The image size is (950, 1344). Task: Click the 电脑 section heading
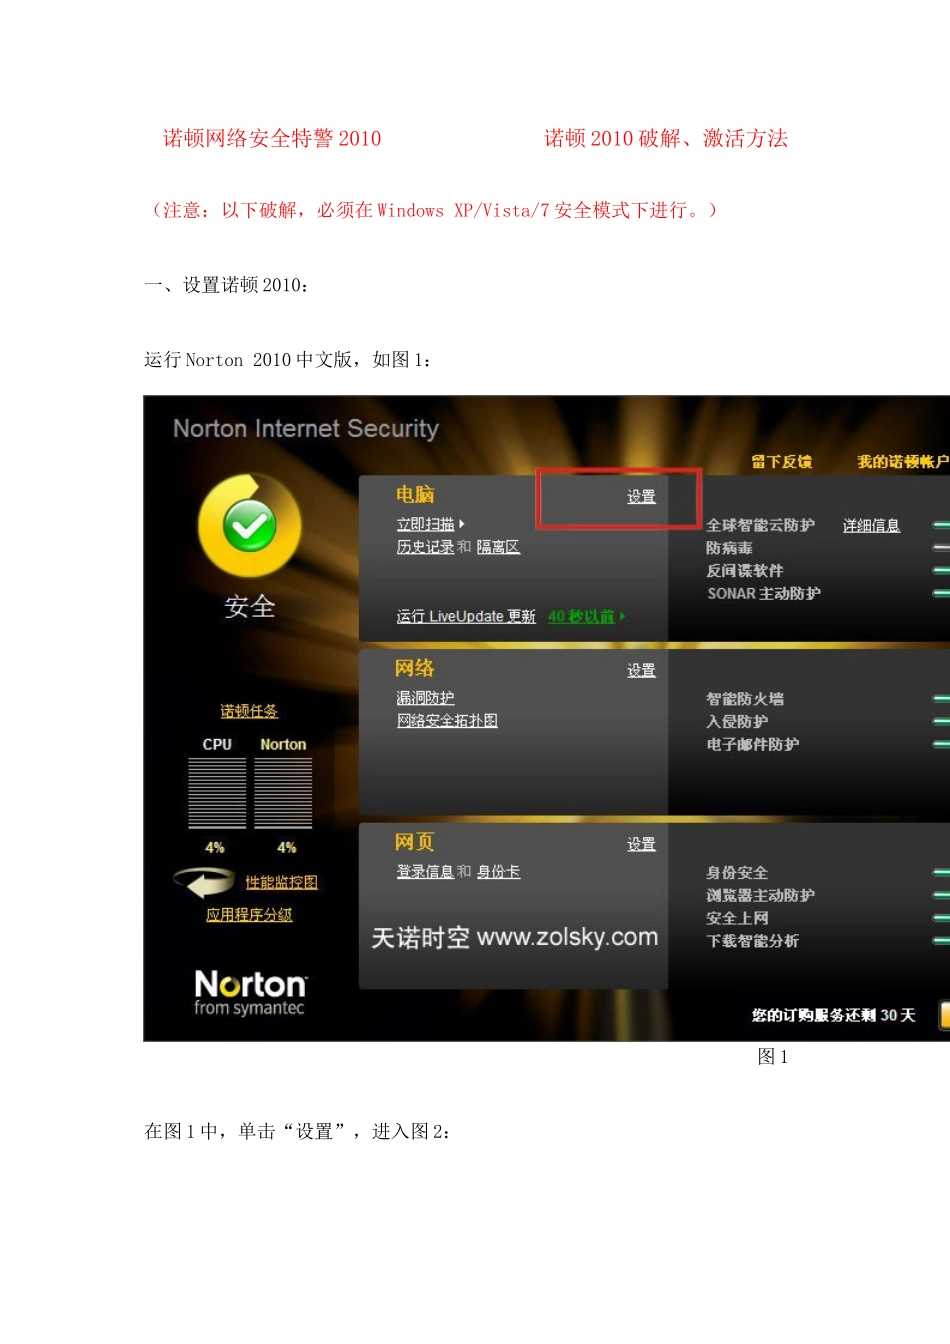(415, 494)
